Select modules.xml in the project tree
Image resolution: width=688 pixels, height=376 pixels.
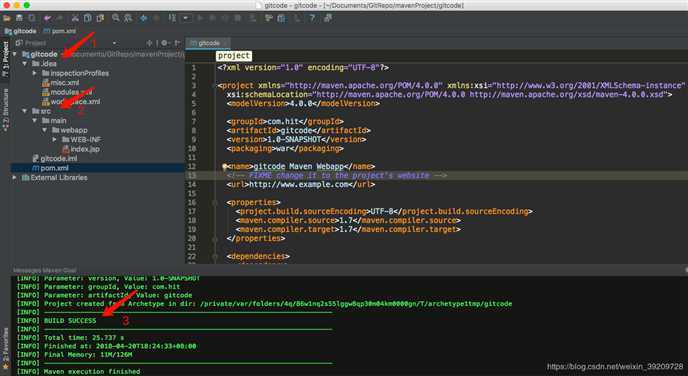[71, 92]
